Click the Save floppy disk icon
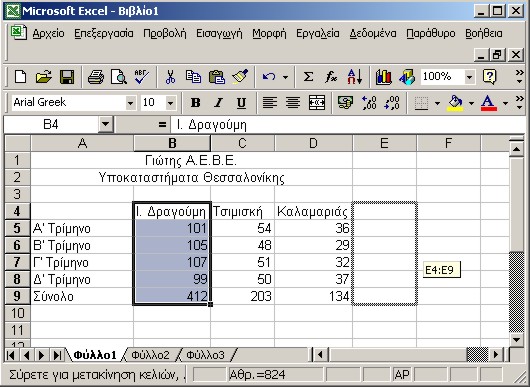Screen dimensions: 530x387 (x=67, y=77)
